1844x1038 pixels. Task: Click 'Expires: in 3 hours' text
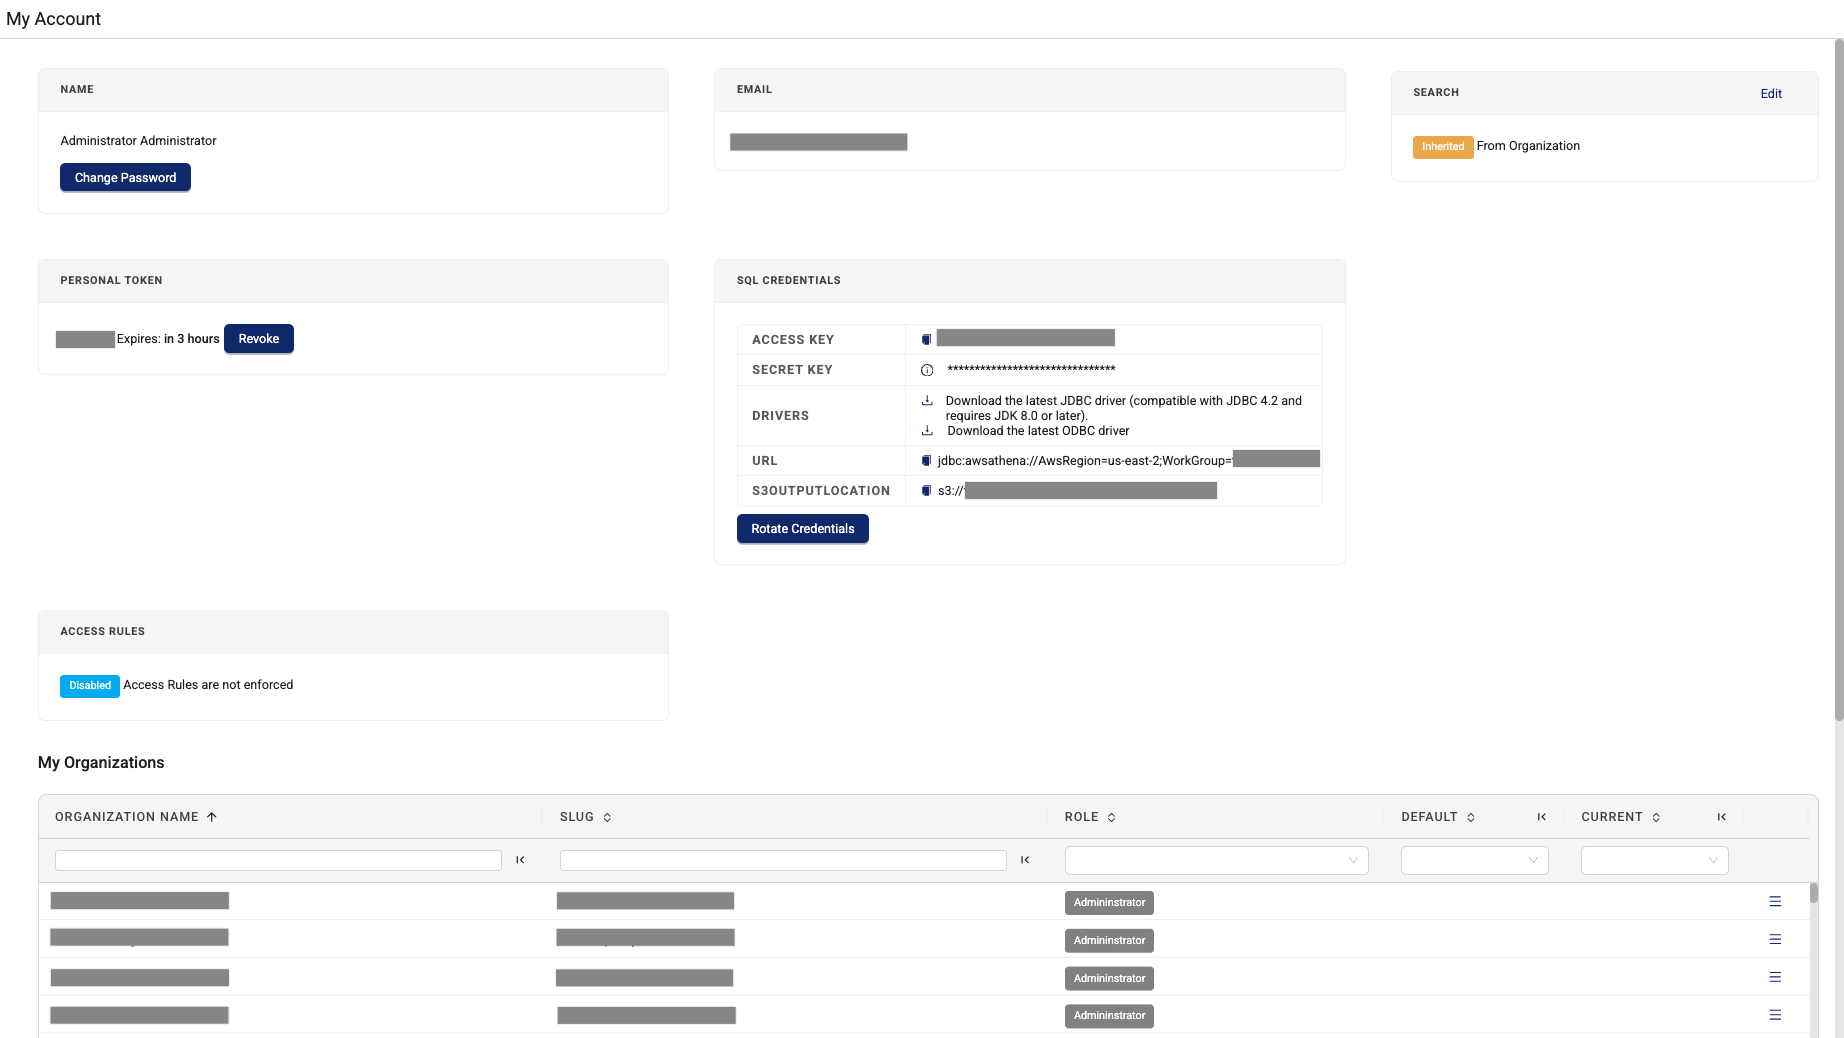[x=168, y=339]
